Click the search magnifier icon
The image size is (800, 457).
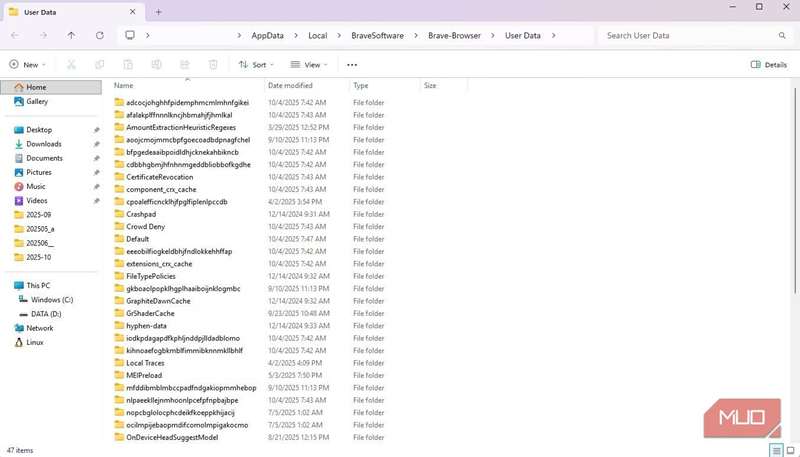pos(783,35)
